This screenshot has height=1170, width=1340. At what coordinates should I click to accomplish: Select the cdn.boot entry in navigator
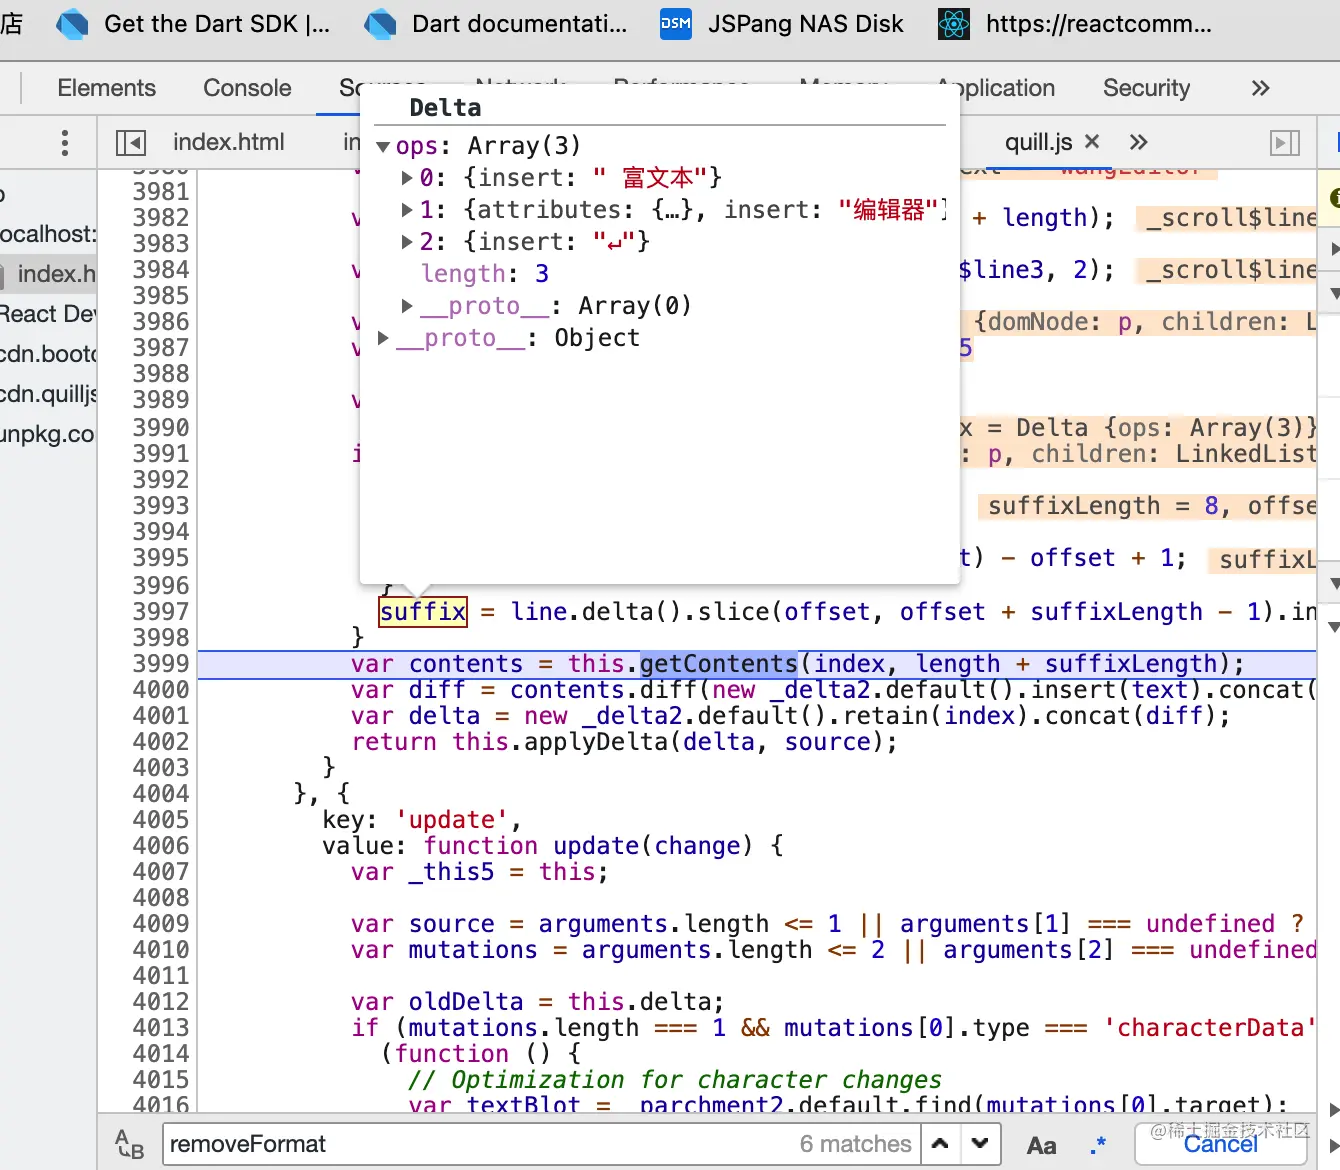[x=48, y=354]
